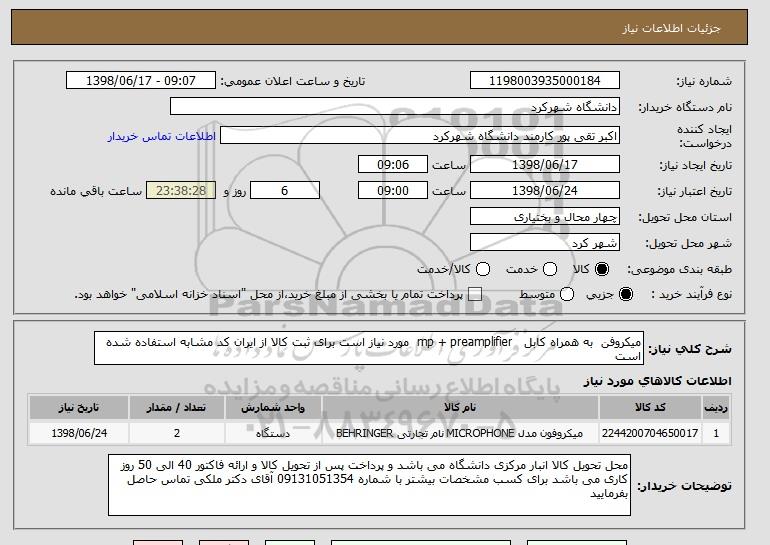Click the BEHRINGER MICROPHONE product name cell
Viewport: 770px width, 545px height.
tap(460, 433)
